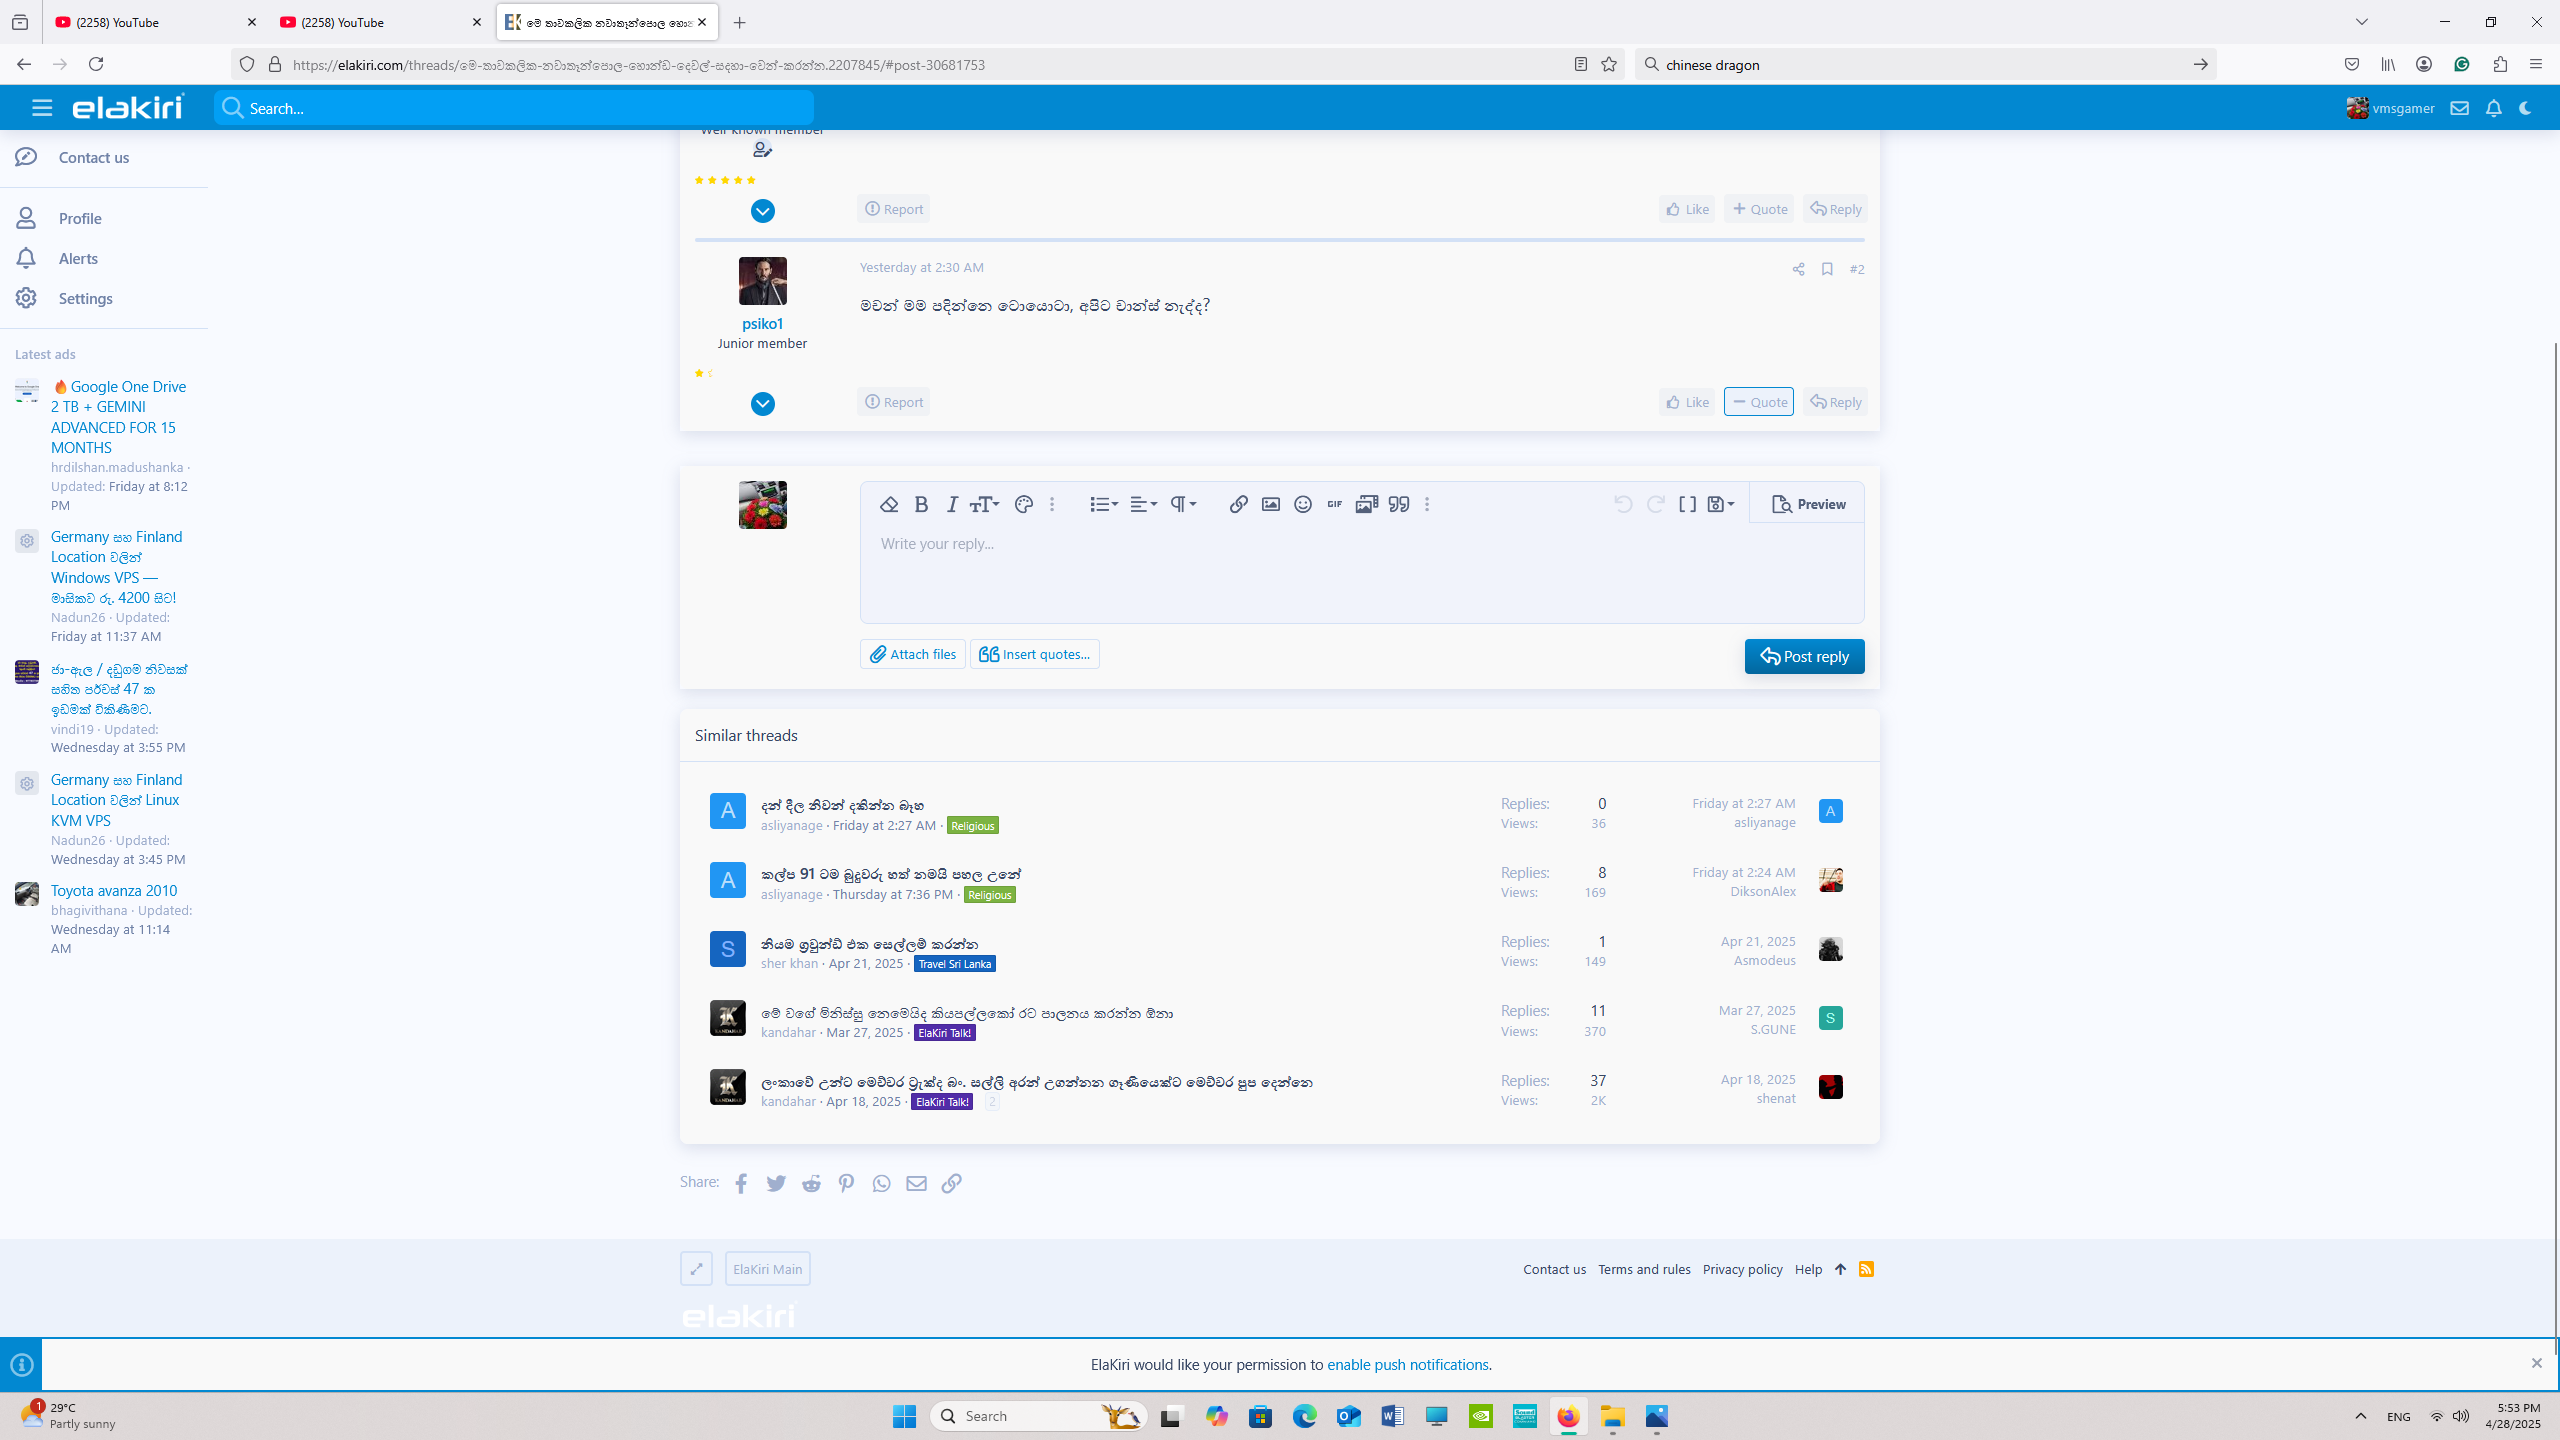Viewport: 2560px width, 1440px height.
Task: Click the RSS feed icon in footer
Action: point(1866,1269)
